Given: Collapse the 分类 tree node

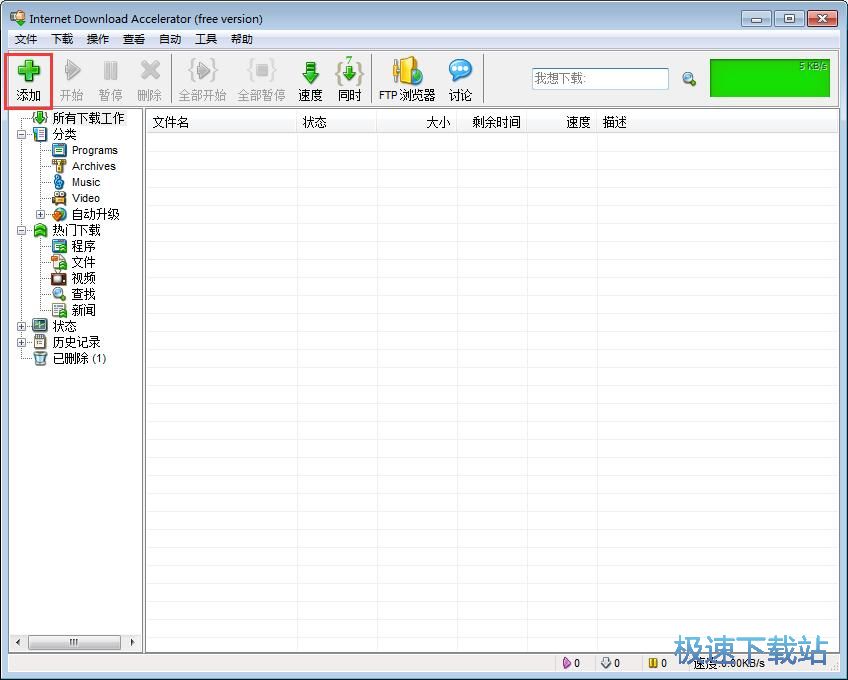Looking at the screenshot, I should (21, 134).
